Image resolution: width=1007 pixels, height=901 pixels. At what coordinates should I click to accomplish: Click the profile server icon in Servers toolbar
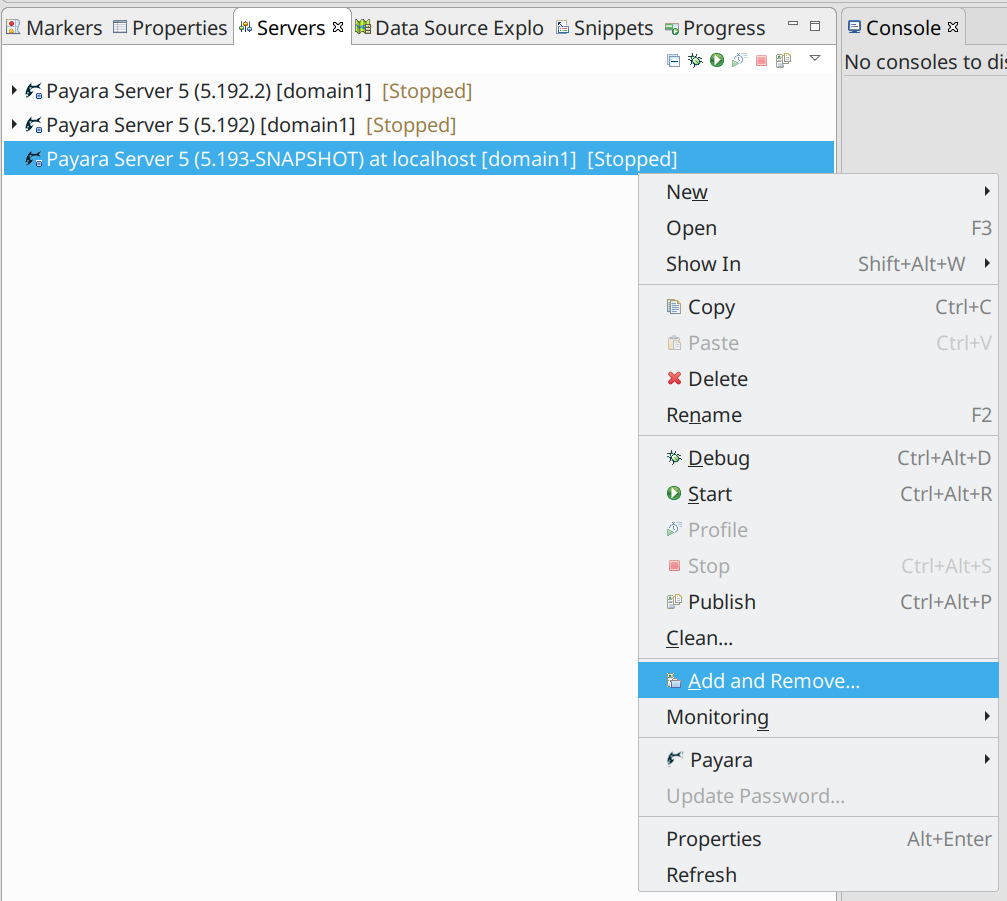coord(739,60)
